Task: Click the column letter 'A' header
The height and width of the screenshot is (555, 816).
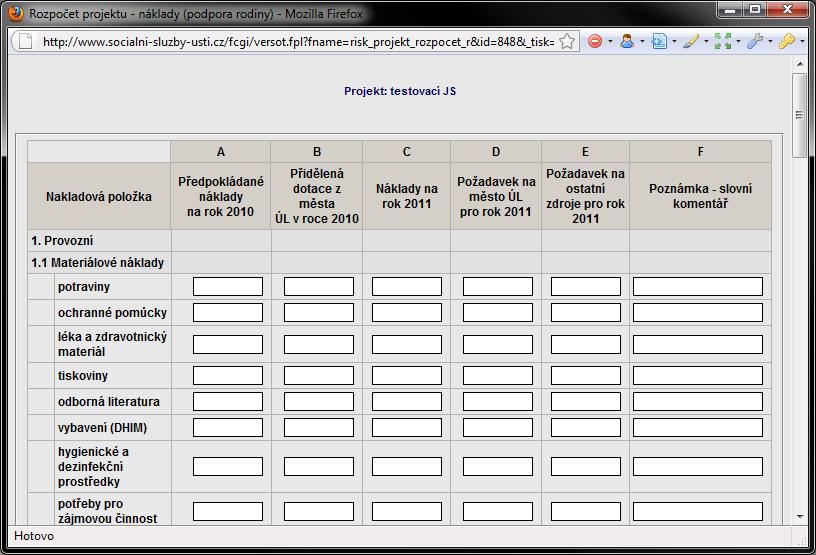Action: 221,152
